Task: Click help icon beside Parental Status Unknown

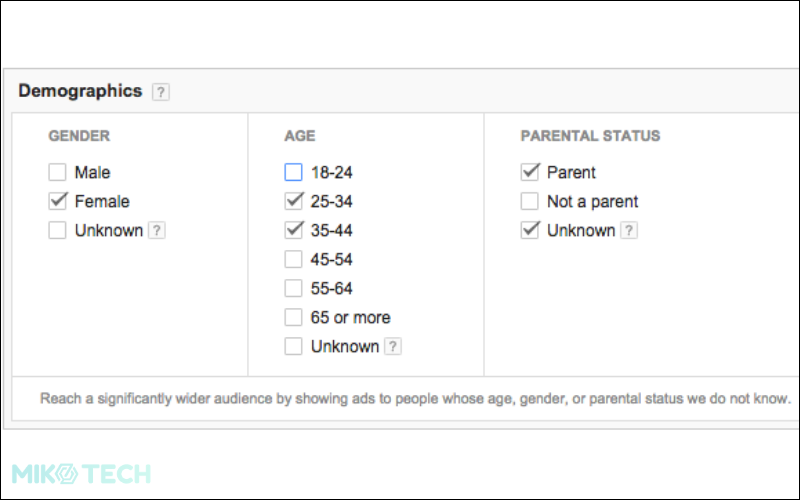Action: pyautogui.click(x=629, y=231)
